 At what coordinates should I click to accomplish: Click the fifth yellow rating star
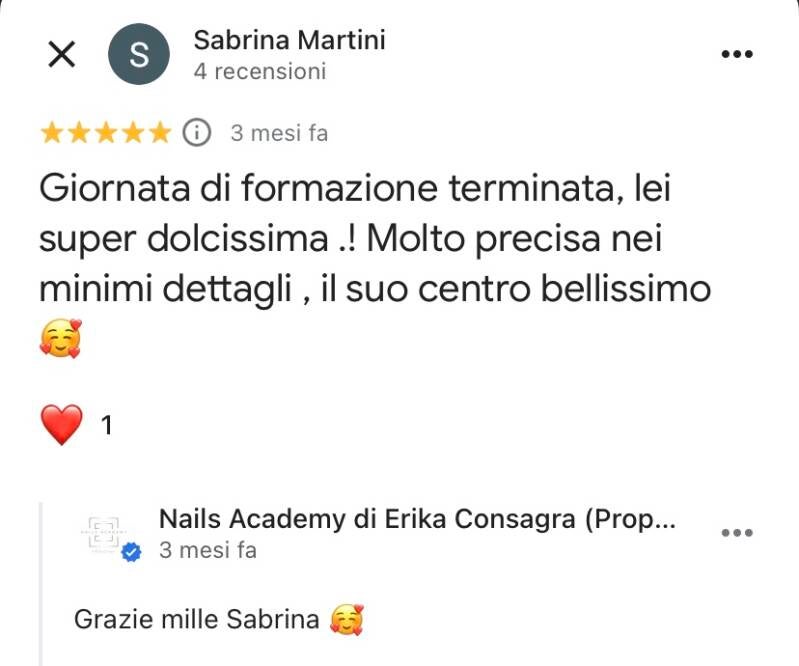tap(160, 133)
